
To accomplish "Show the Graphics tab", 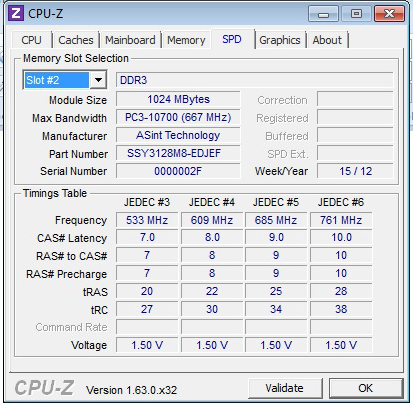I will pyautogui.click(x=280, y=40).
